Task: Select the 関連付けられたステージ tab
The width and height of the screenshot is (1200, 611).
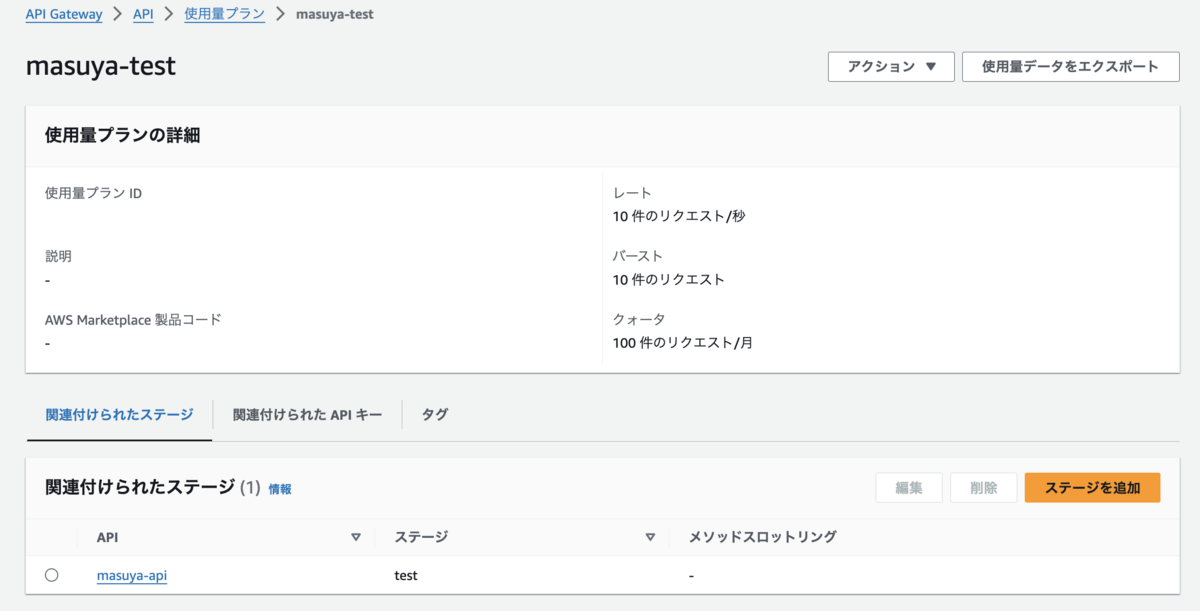Action: (119, 414)
